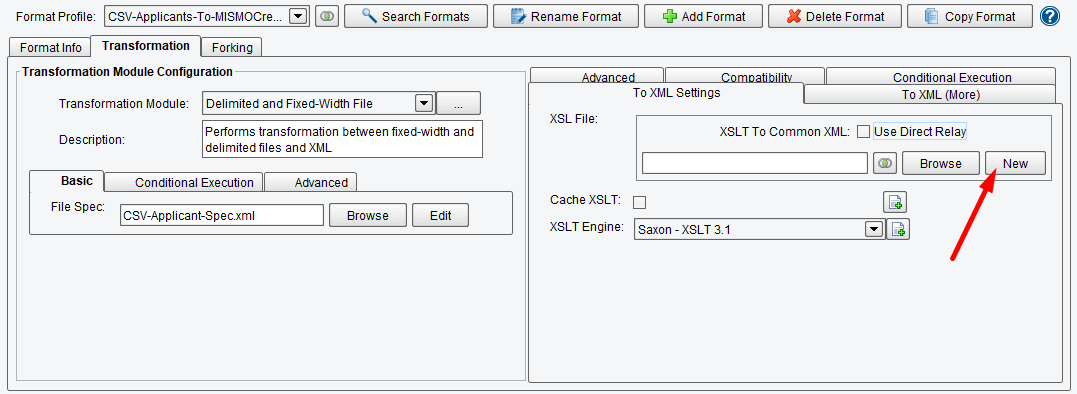This screenshot has width=1077, height=394.
Task: Click the XSL File path input field
Action: click(755, 163)
